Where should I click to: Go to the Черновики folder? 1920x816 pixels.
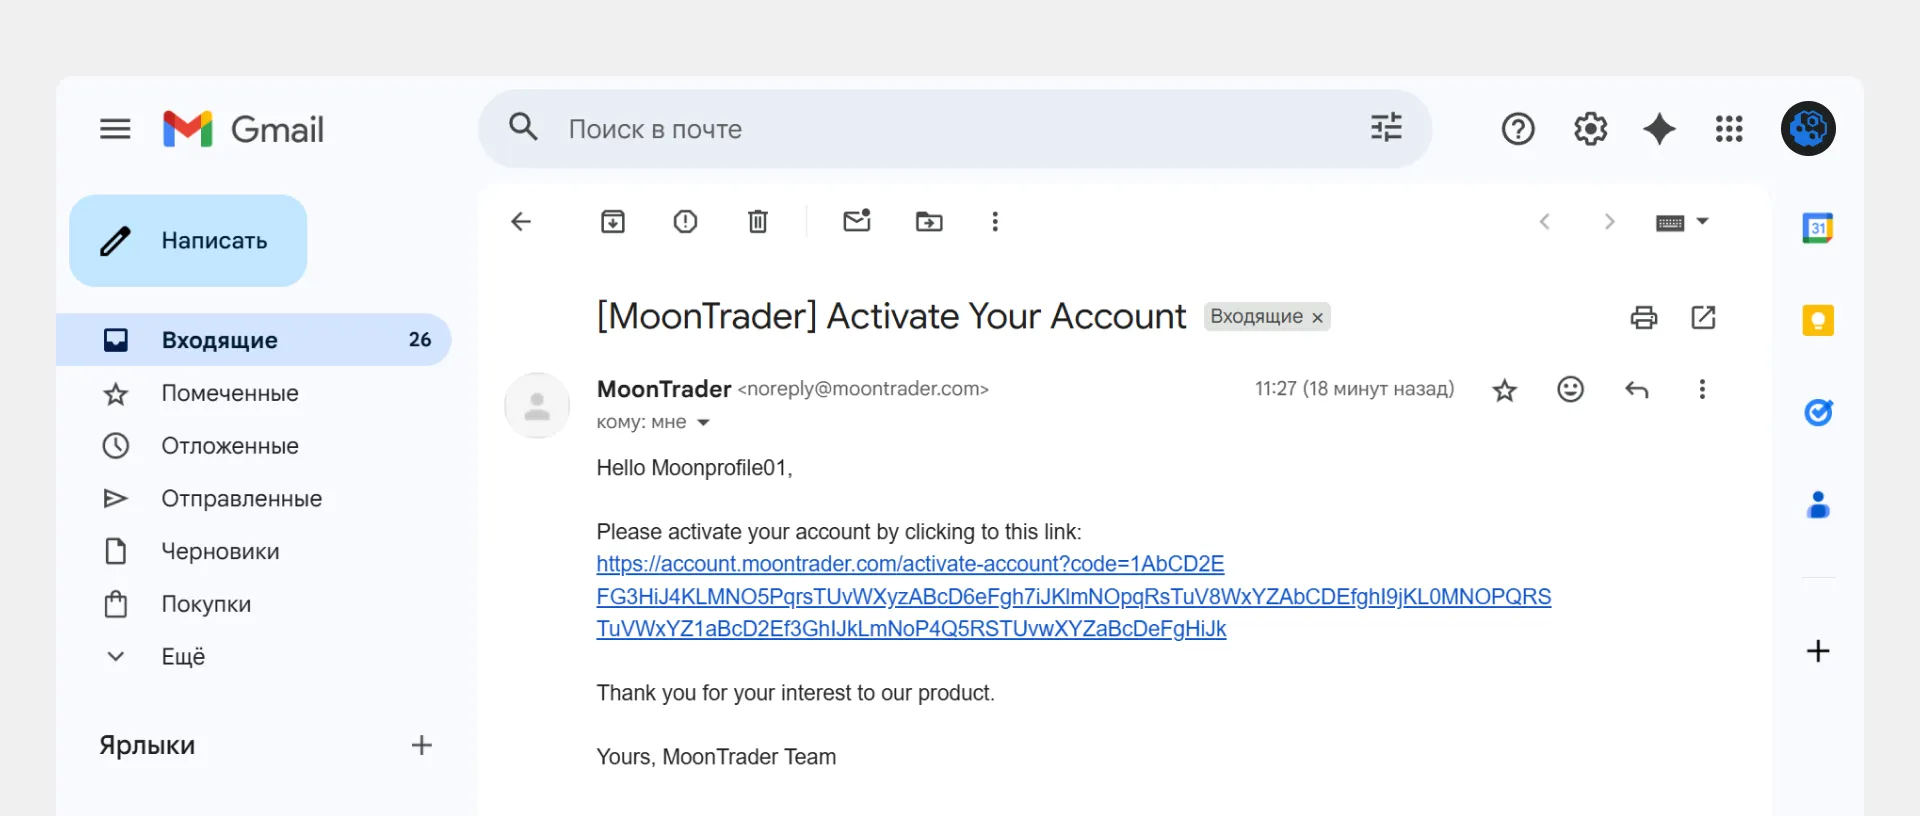(x=220, y=552)
